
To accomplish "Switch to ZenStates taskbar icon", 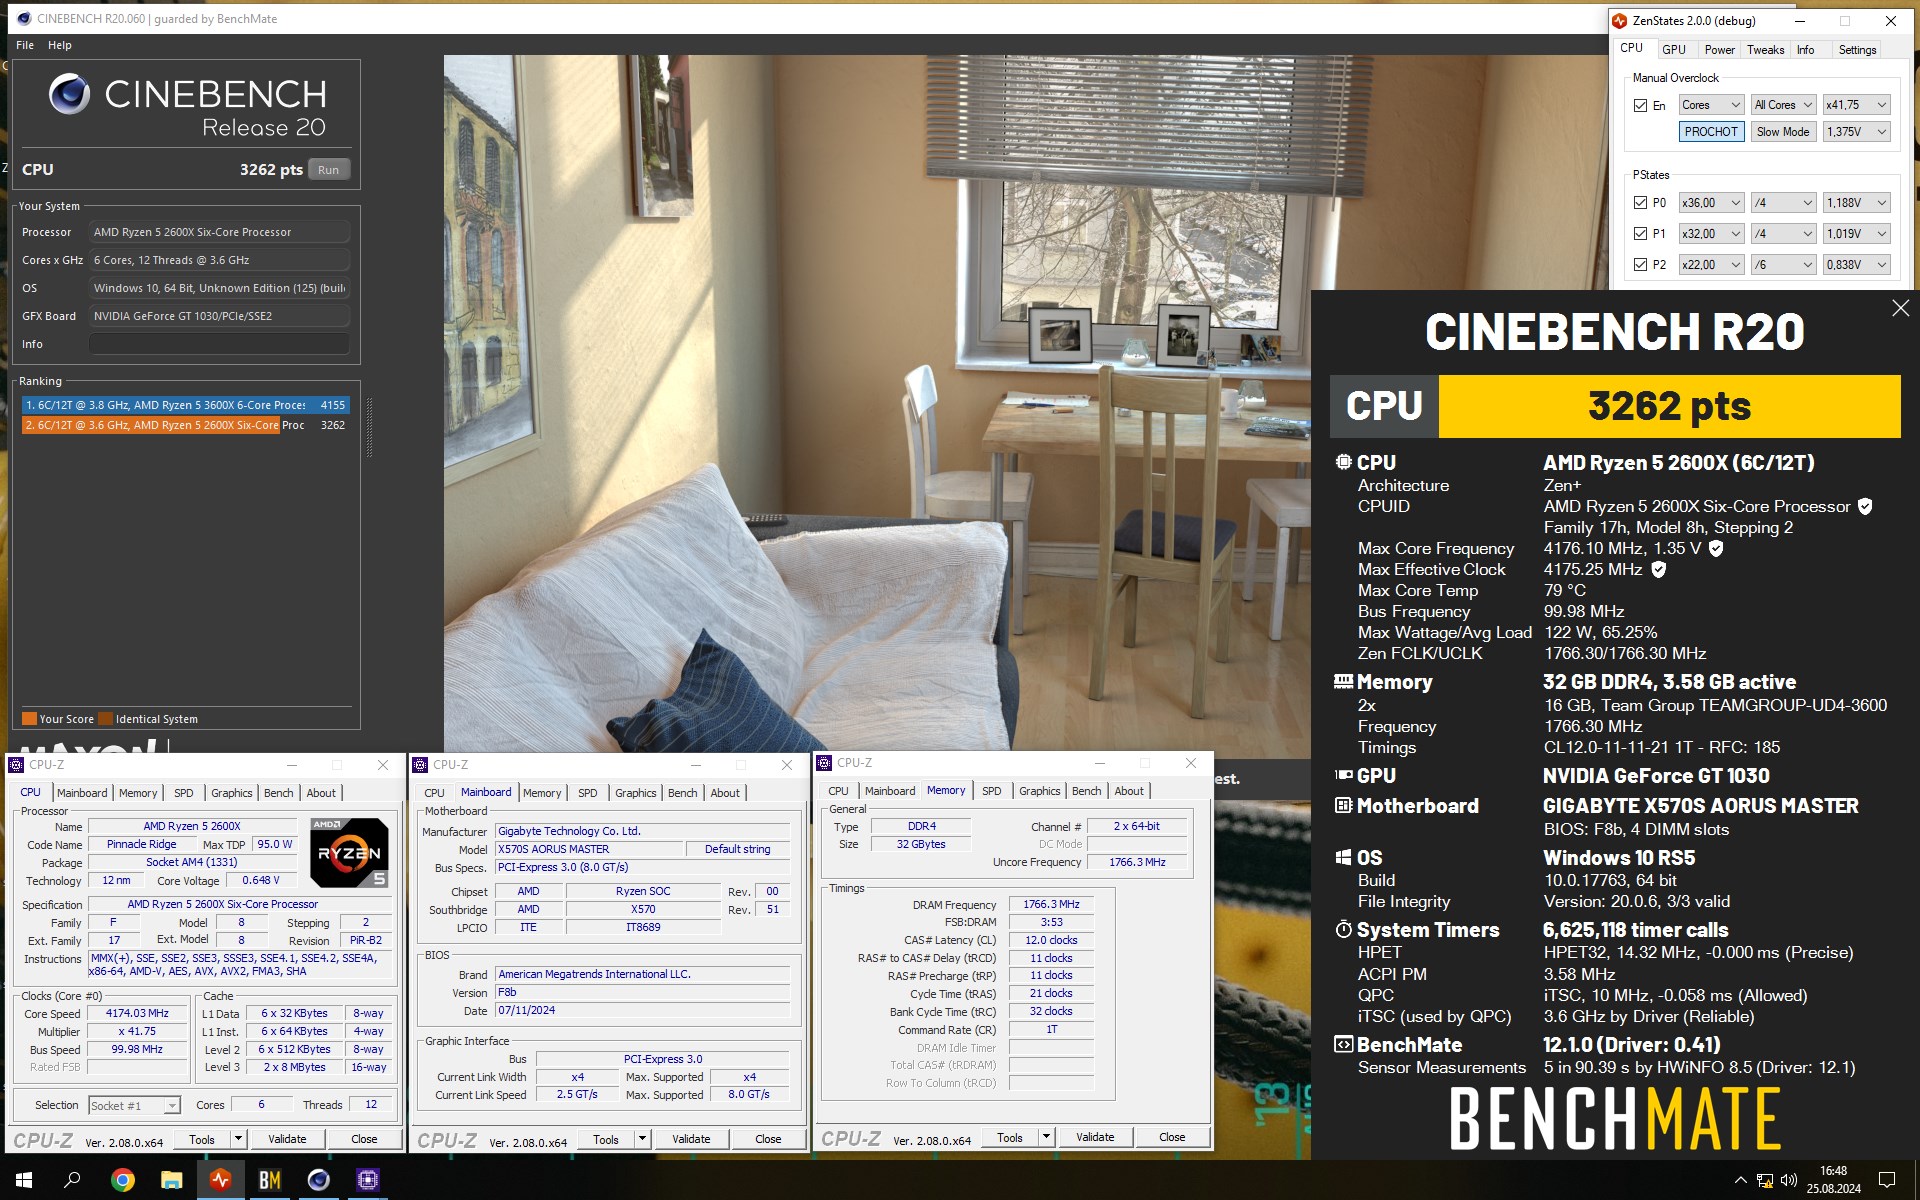I will [x=220, y=1180].
